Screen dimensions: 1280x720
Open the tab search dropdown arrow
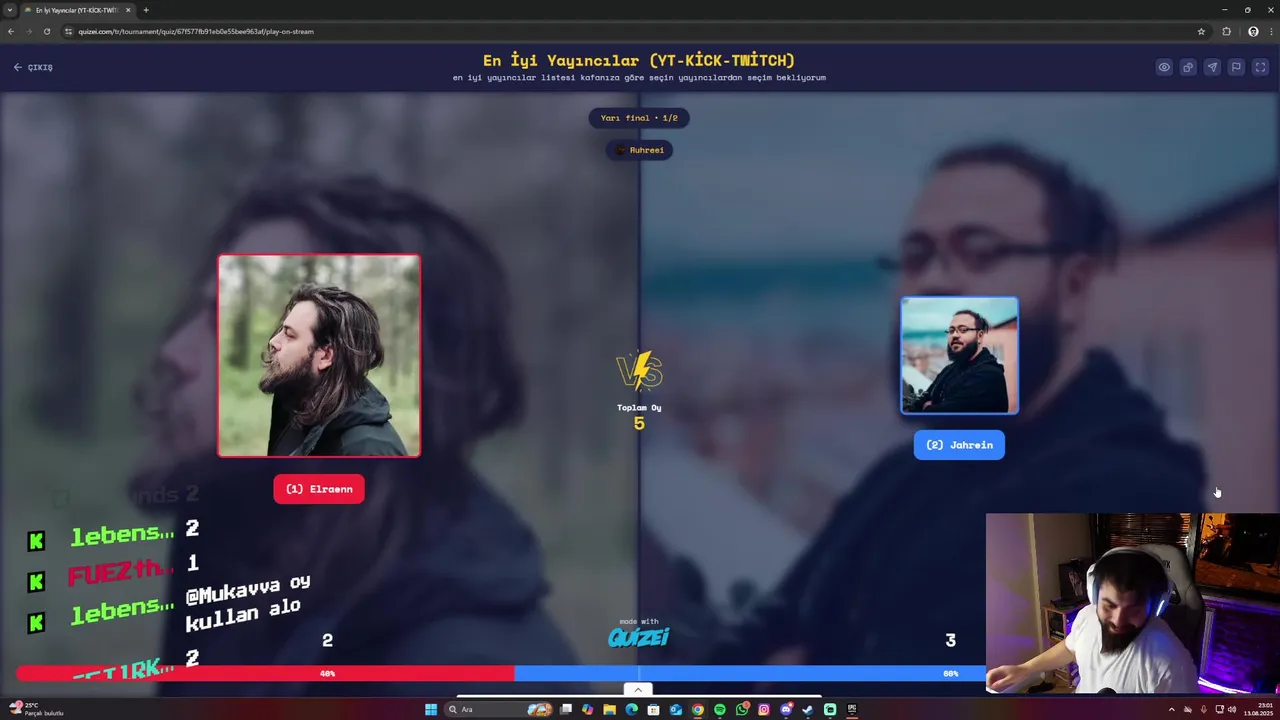pyautogui.click(x=9, y=10)
